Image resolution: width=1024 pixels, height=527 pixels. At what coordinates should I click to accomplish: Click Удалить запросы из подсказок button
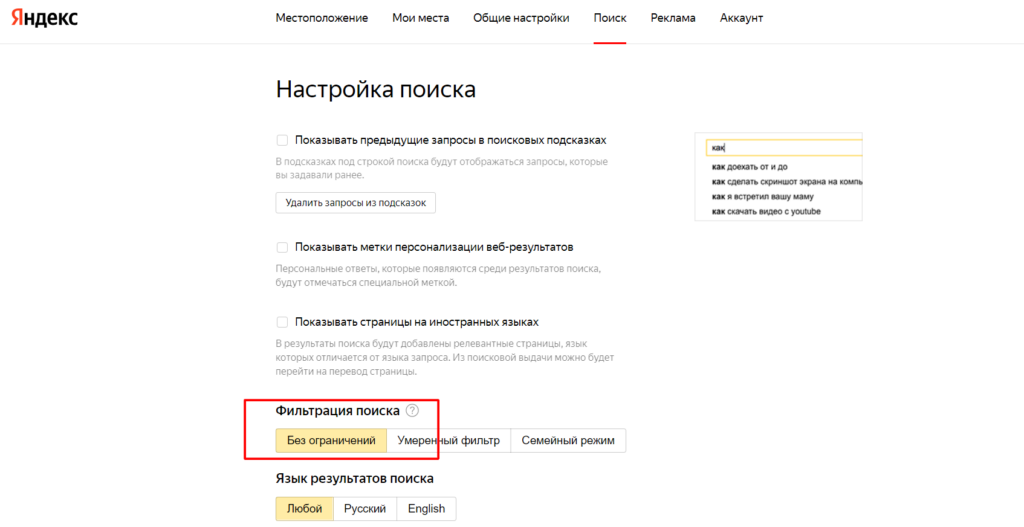(x=355, y=202)
